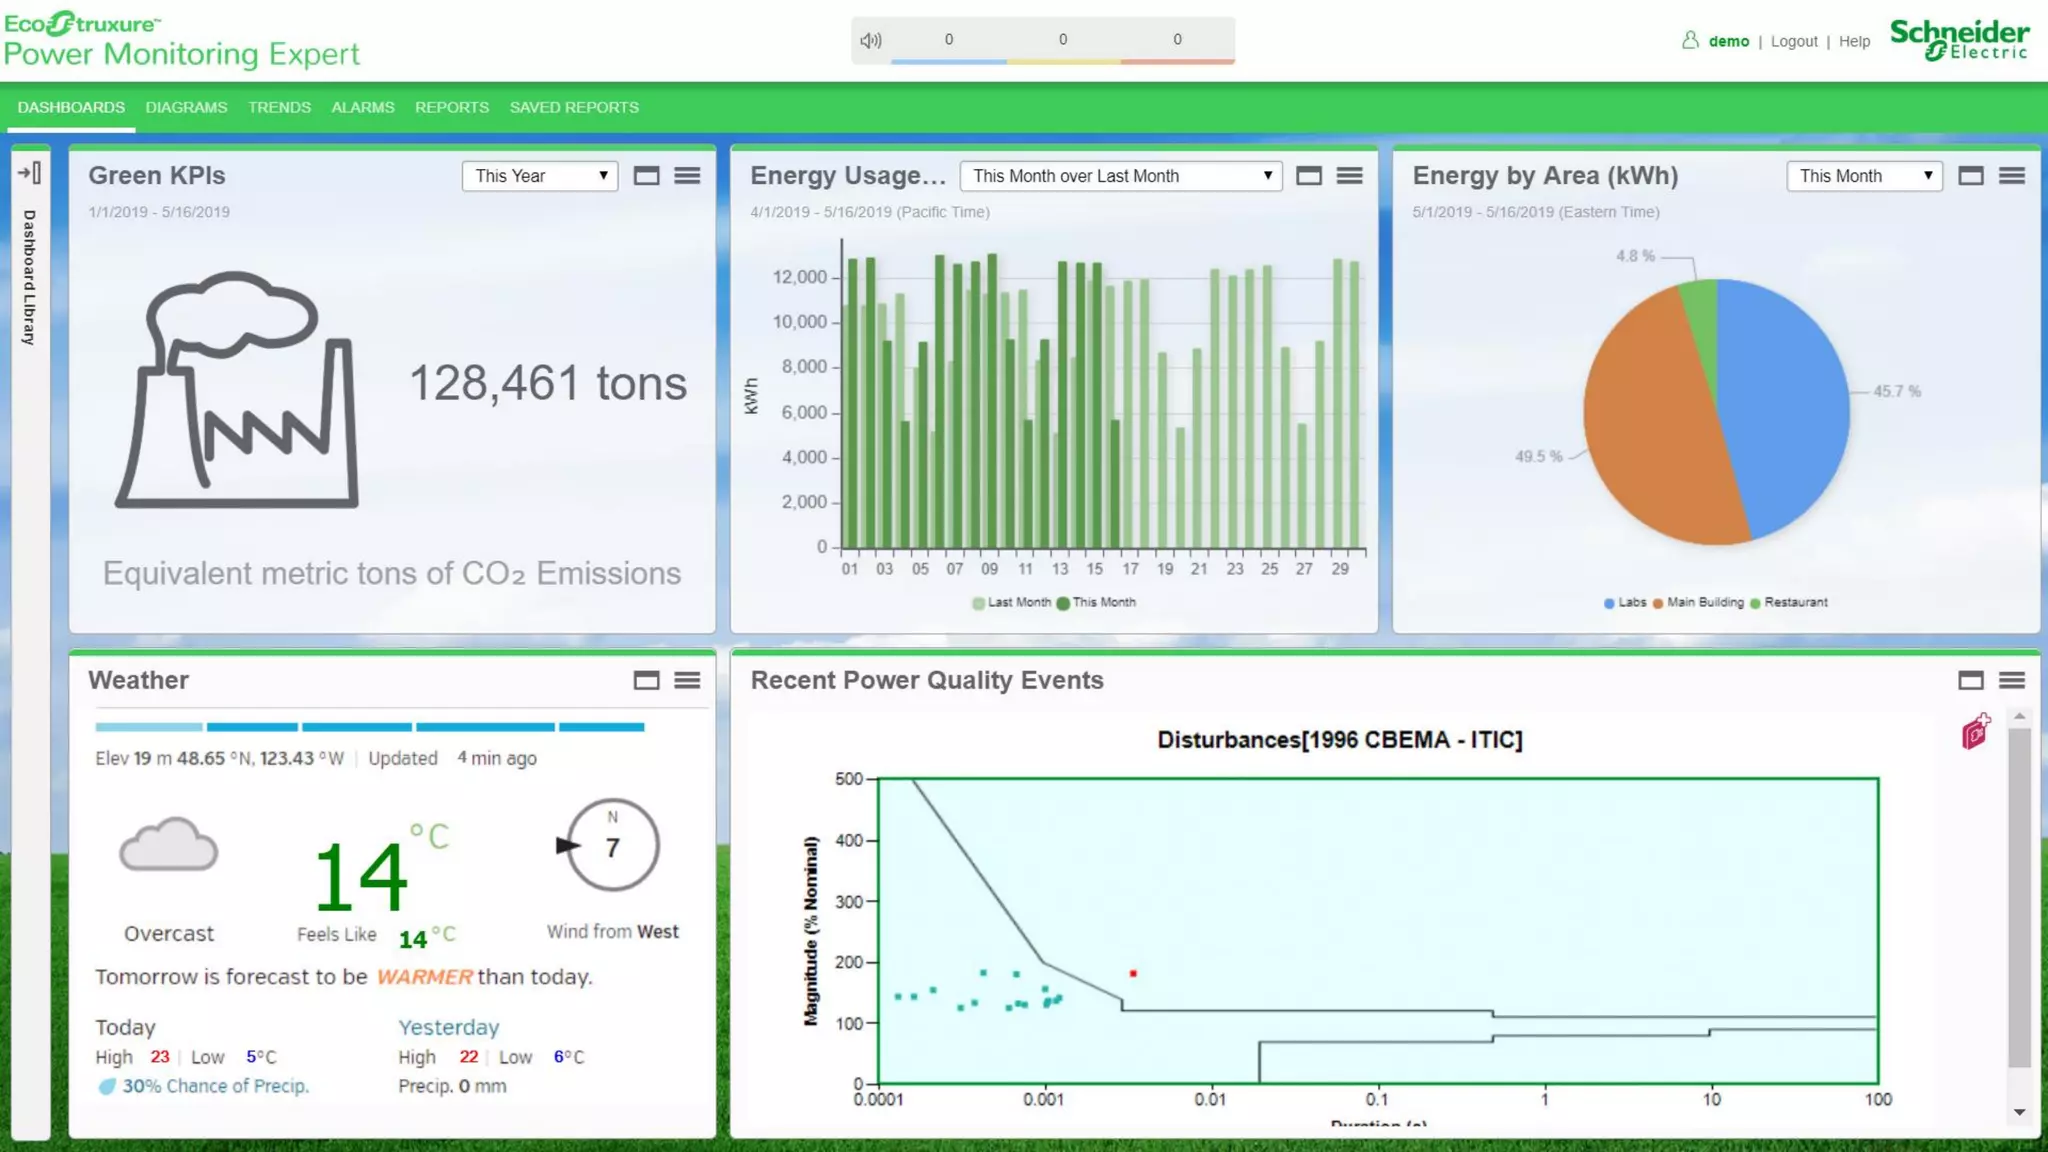The width and height of the screenshot is (2048, 1152).
Task: Open the This Year period dropdown
Action: click(540, 176)
